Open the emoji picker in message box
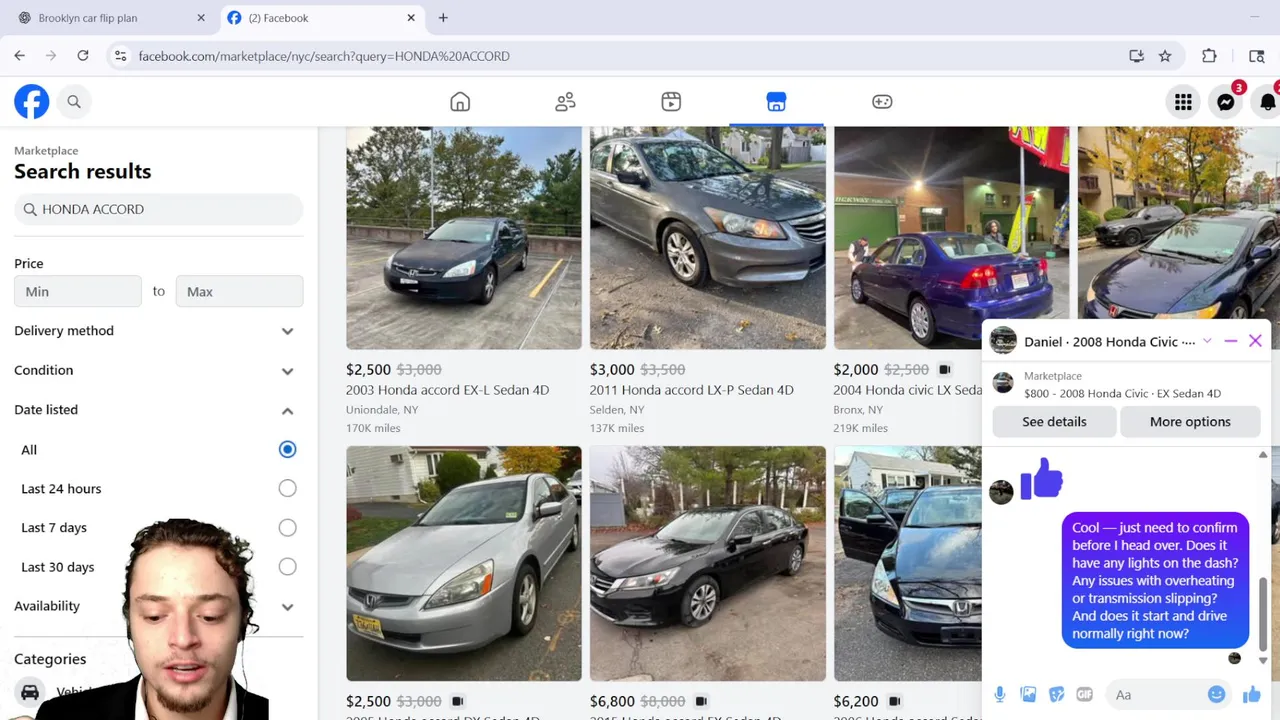The width and height of the screenshot is (1280, 720). point(1216,694)
